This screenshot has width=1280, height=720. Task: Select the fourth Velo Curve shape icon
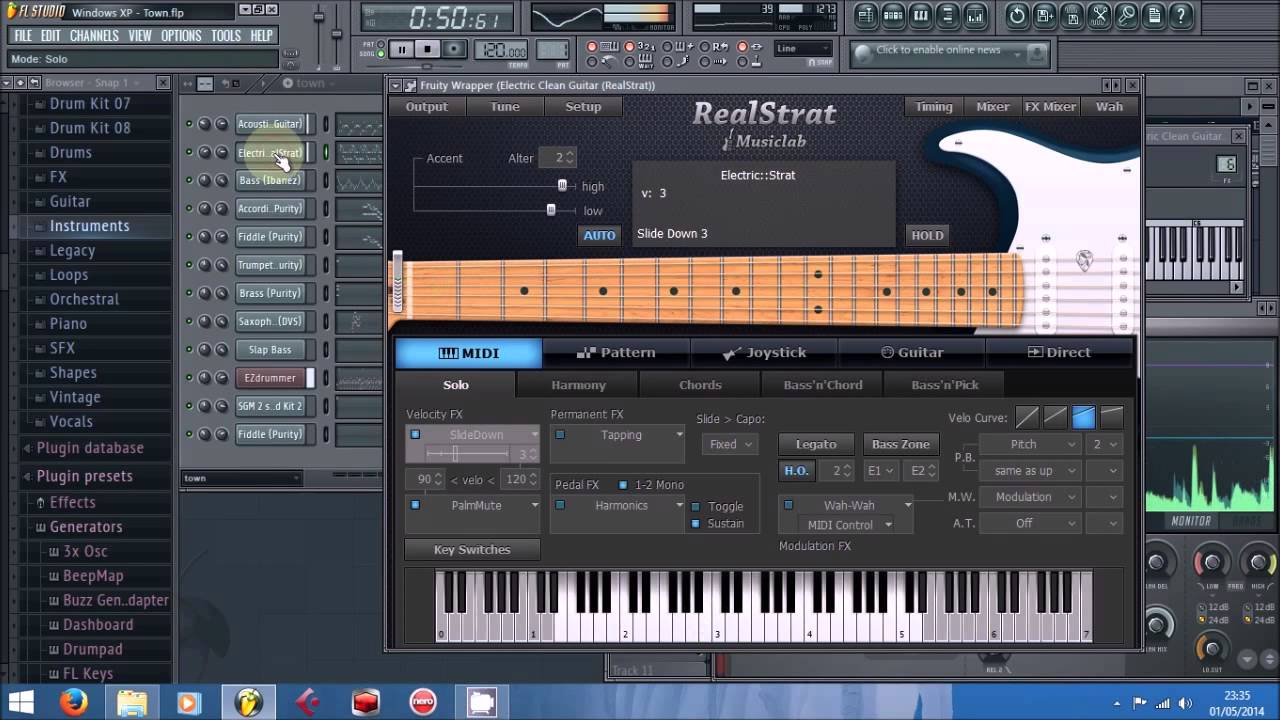click(1111, 417)
